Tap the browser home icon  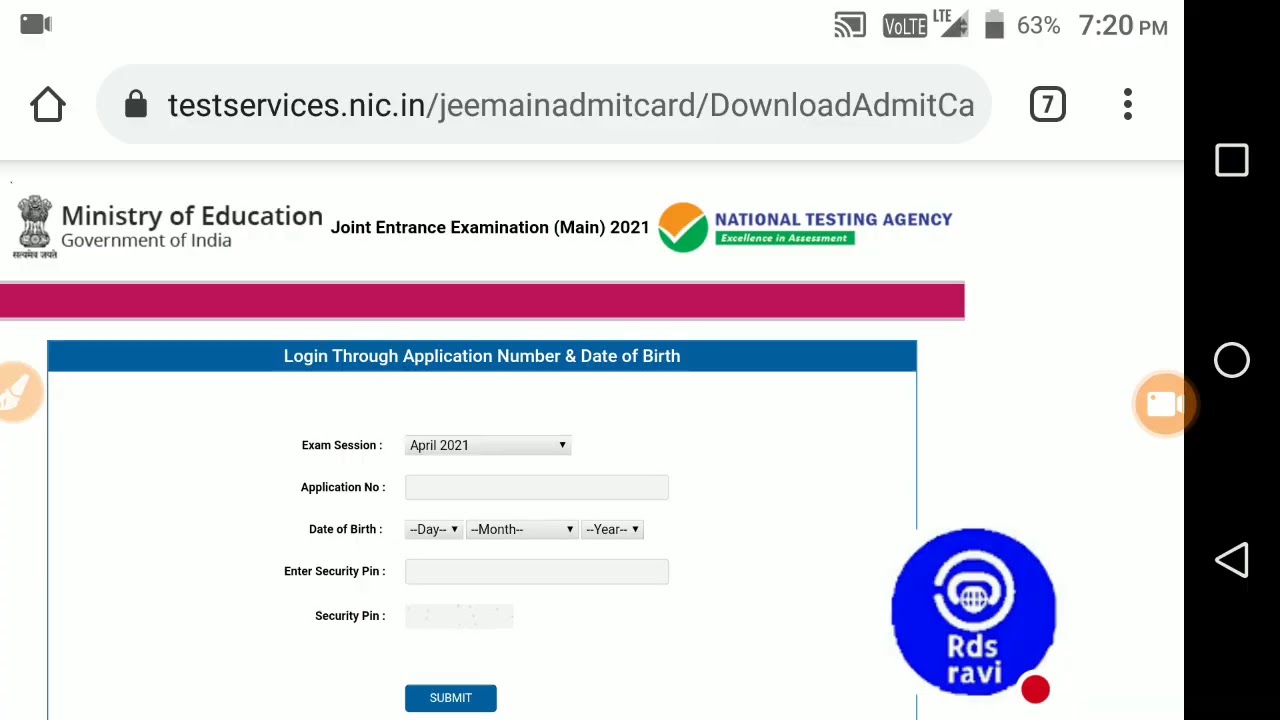[48, 105]
